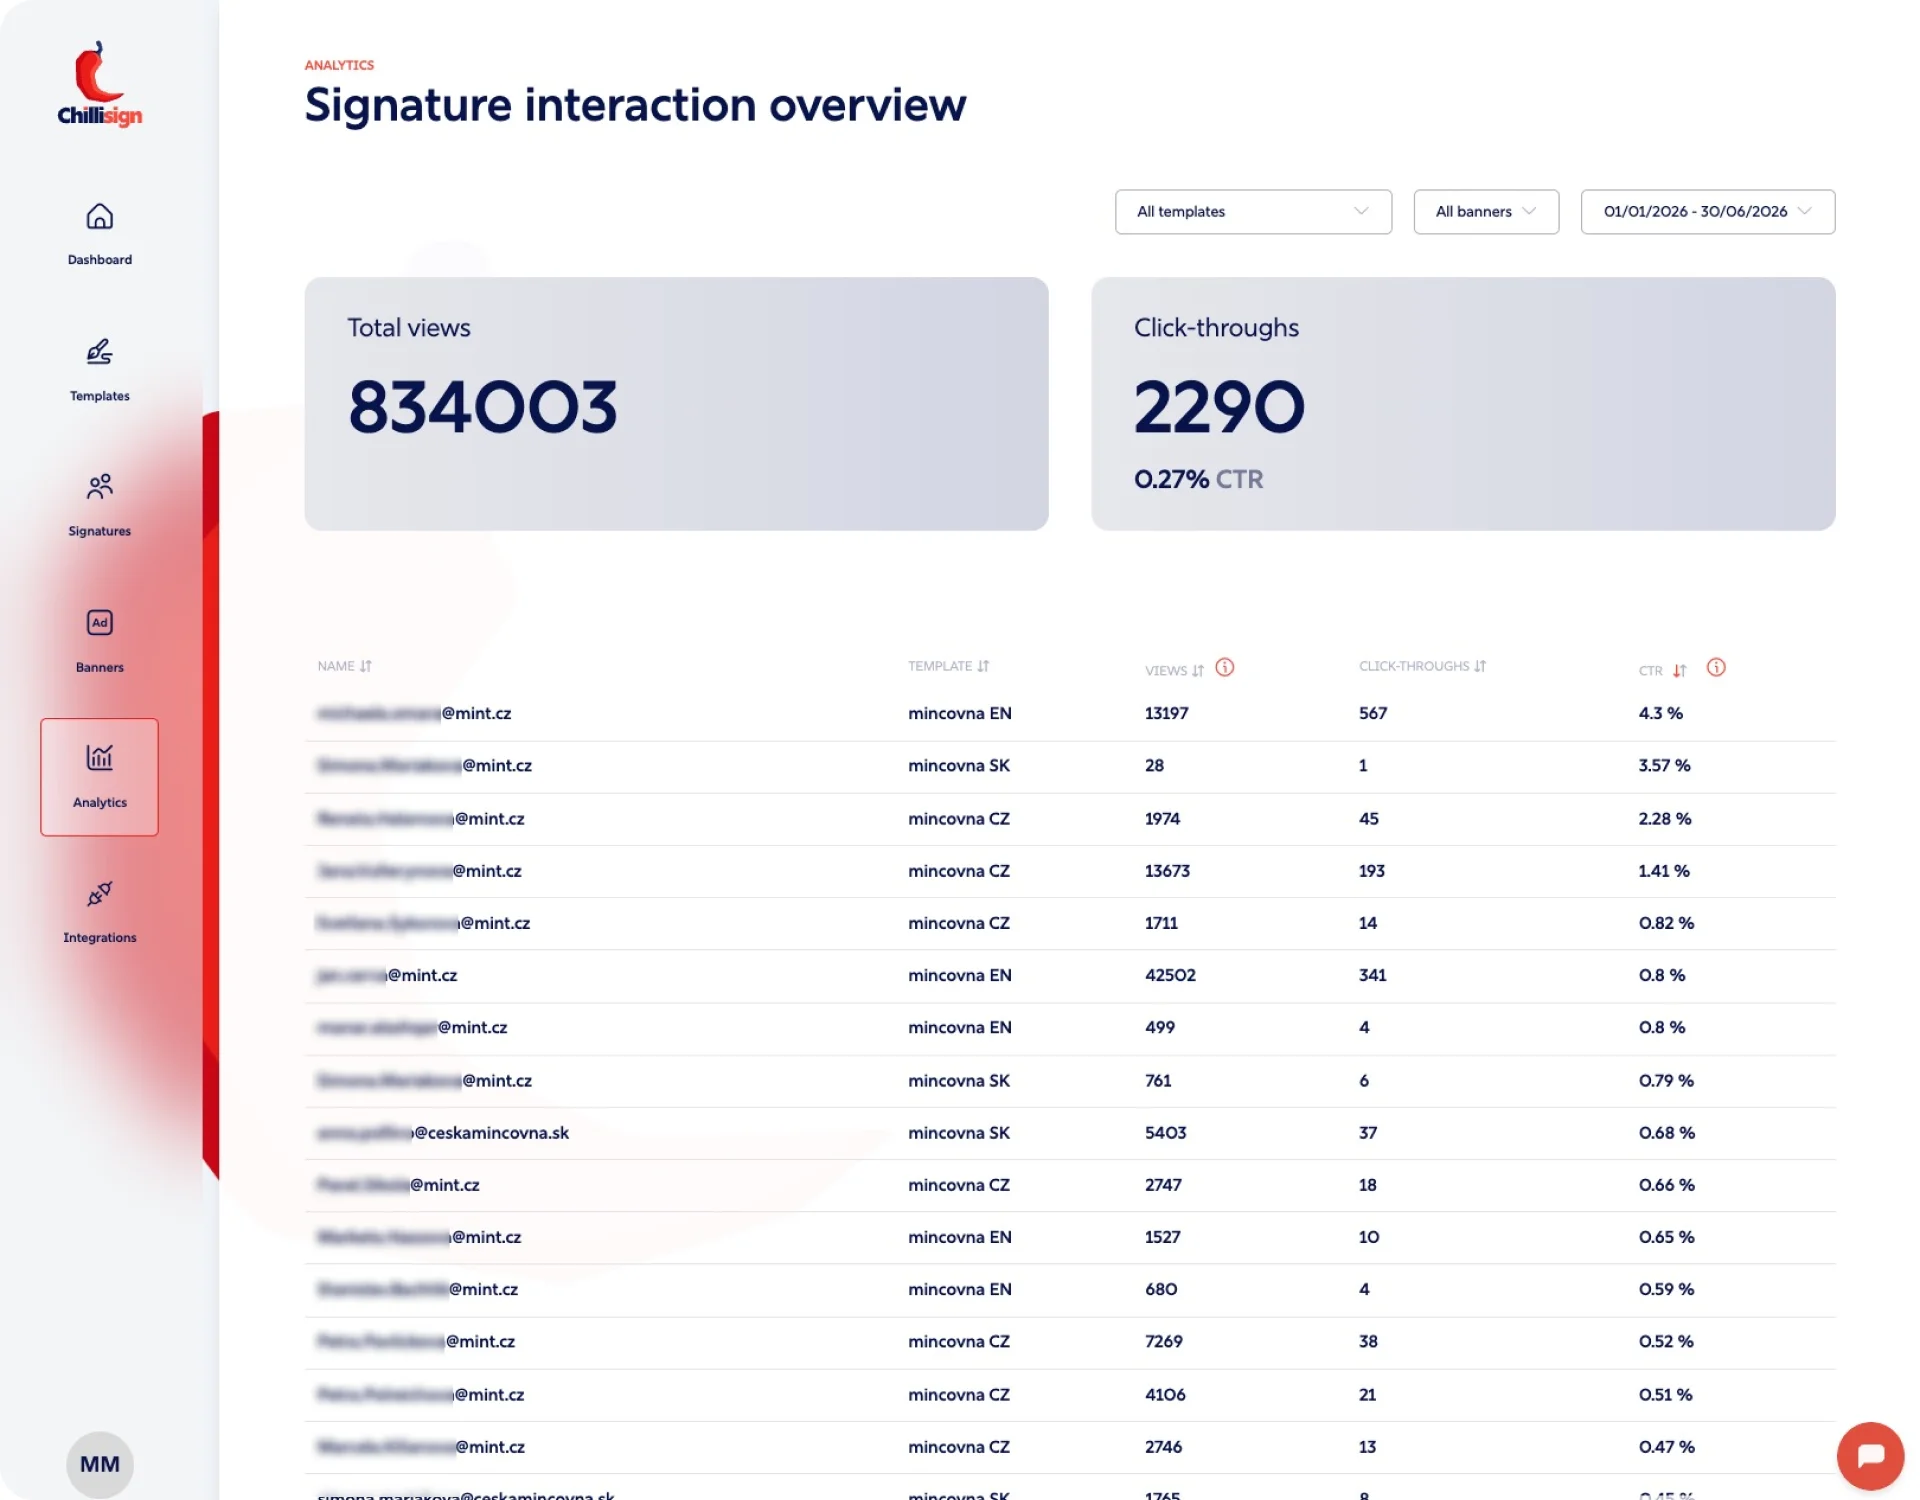Show info tooltip for Views column
The height and width of the screenshot is (1500, 1920).
coord(1225,668)
